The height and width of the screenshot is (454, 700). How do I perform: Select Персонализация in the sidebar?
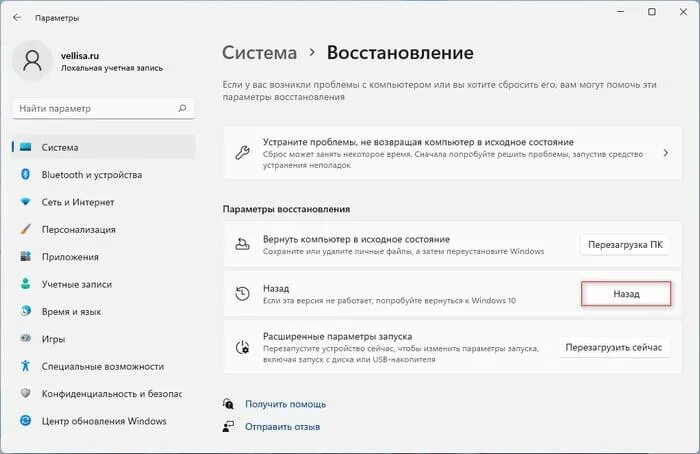[x=104, y=229]
